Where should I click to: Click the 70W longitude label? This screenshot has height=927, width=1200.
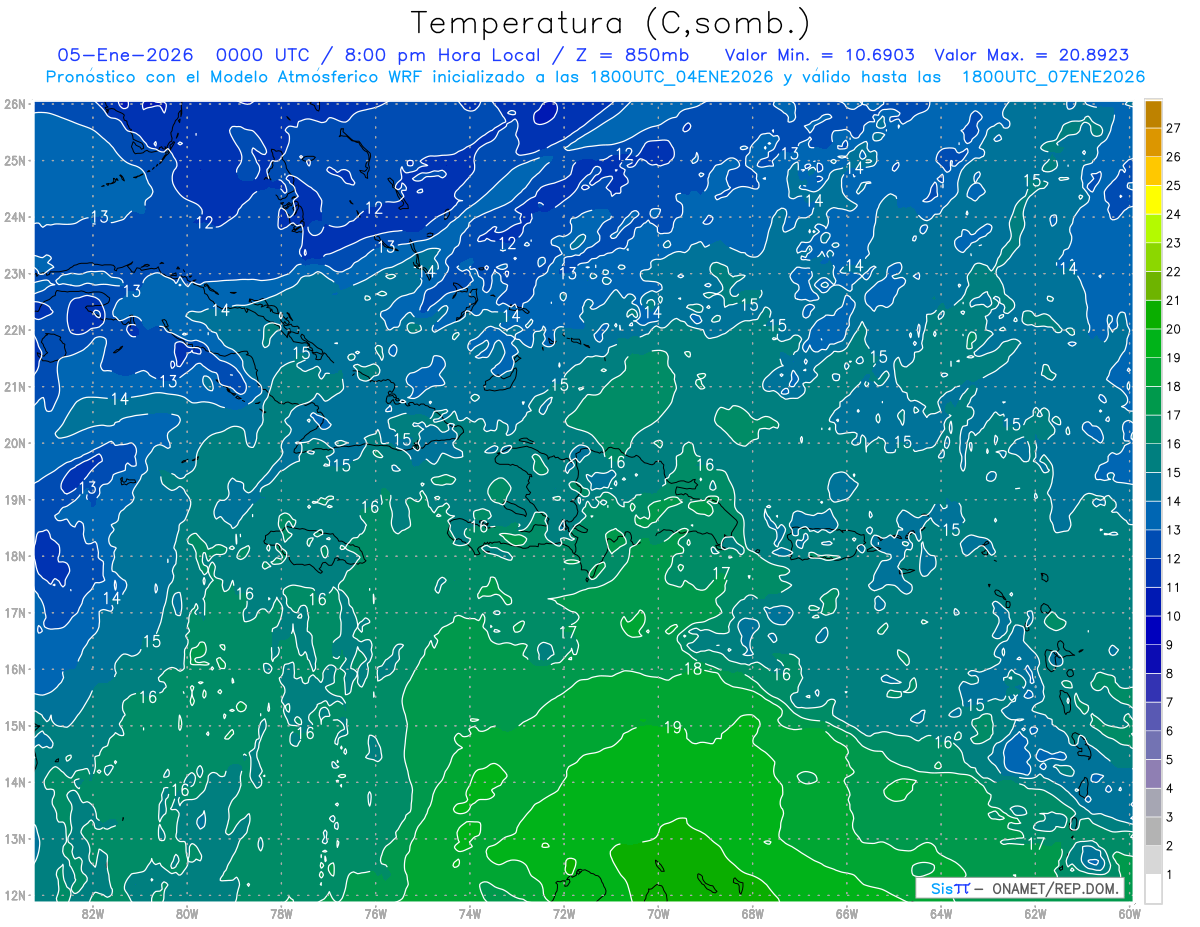(658, 912)
